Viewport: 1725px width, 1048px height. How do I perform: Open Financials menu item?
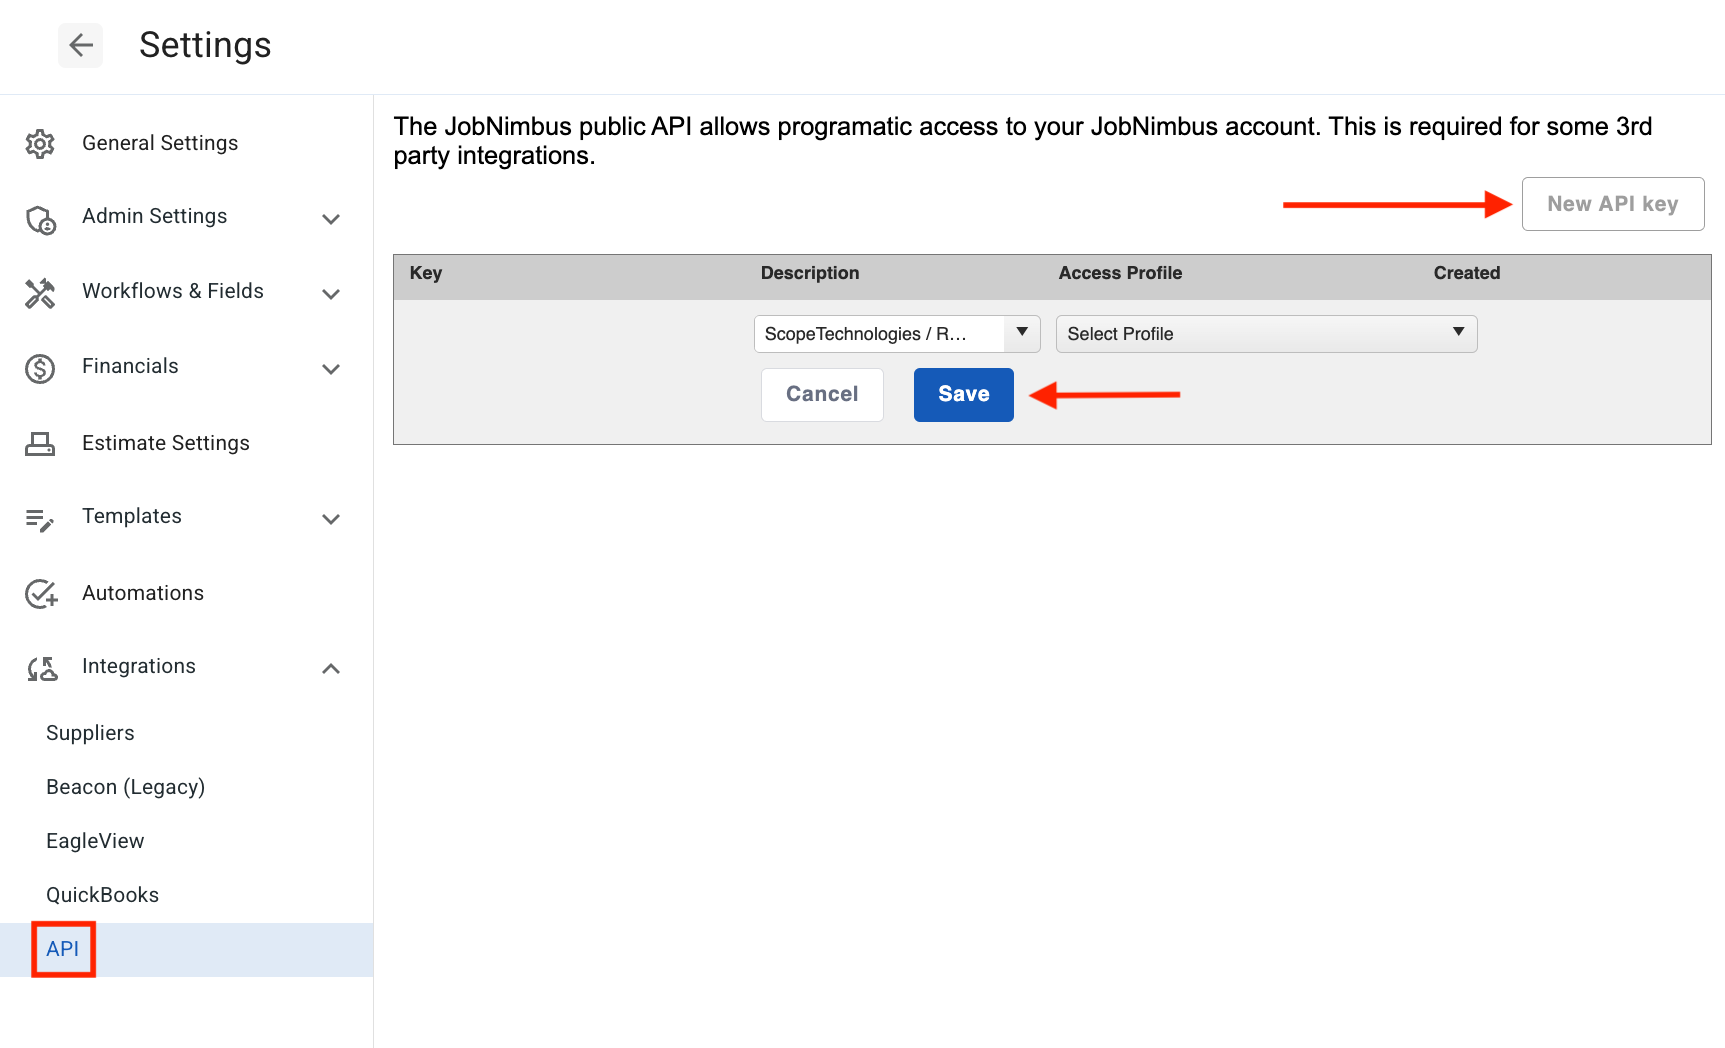tap(130, 366)
